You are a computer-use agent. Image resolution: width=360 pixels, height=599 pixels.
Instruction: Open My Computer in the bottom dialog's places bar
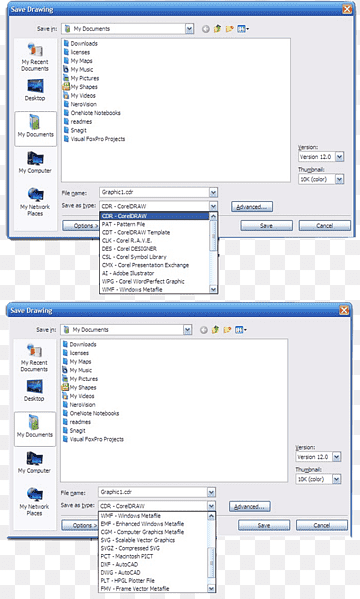pos(34,463)
